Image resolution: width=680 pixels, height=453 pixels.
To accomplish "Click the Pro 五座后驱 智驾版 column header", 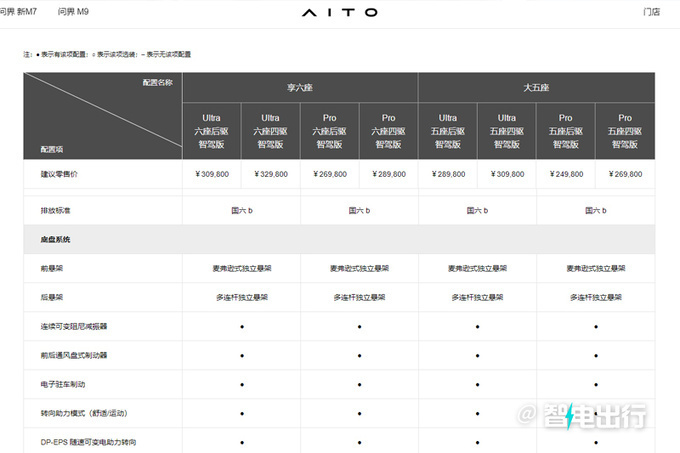I will tap(566, 131).
